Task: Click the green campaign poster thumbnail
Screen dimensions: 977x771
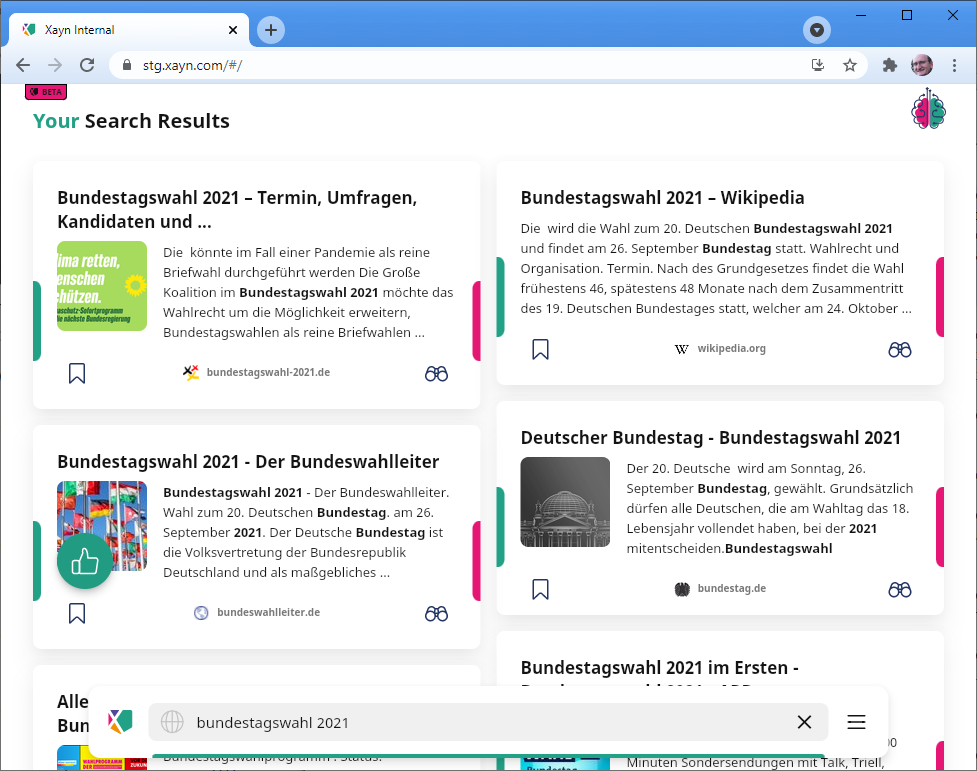Action: [102, 286]
